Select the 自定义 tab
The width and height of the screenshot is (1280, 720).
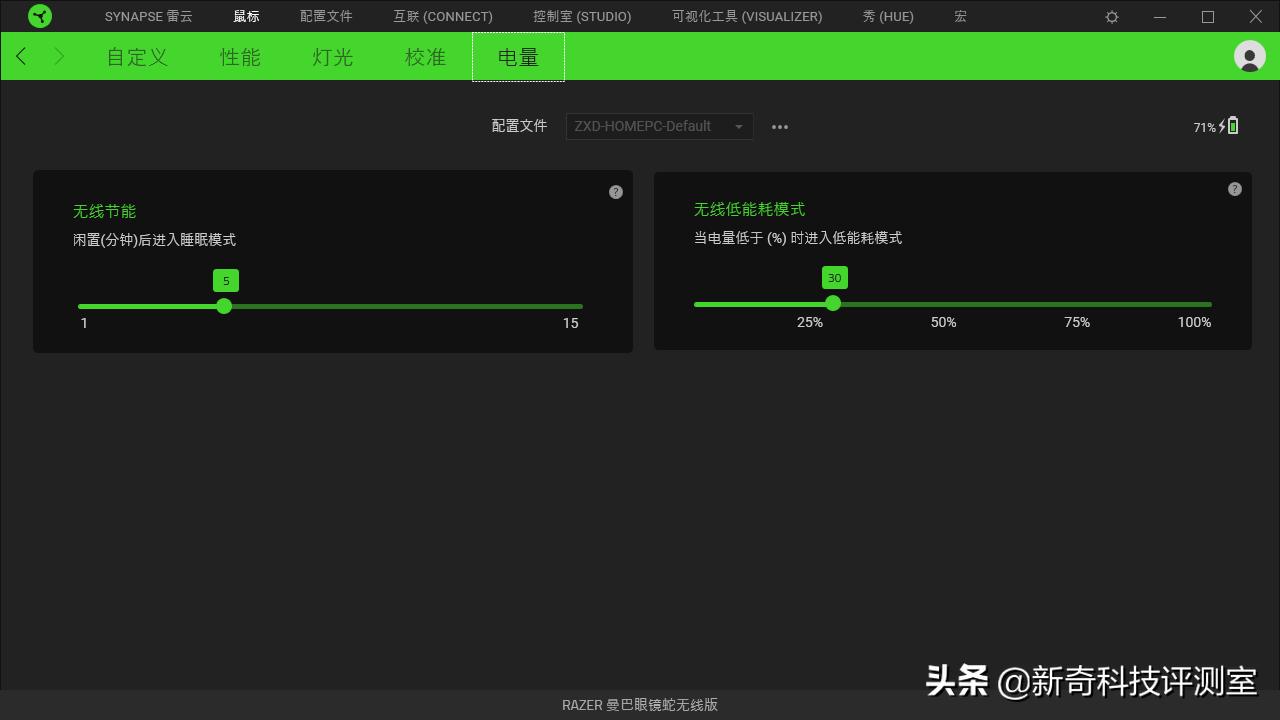[x=136, y=57]
